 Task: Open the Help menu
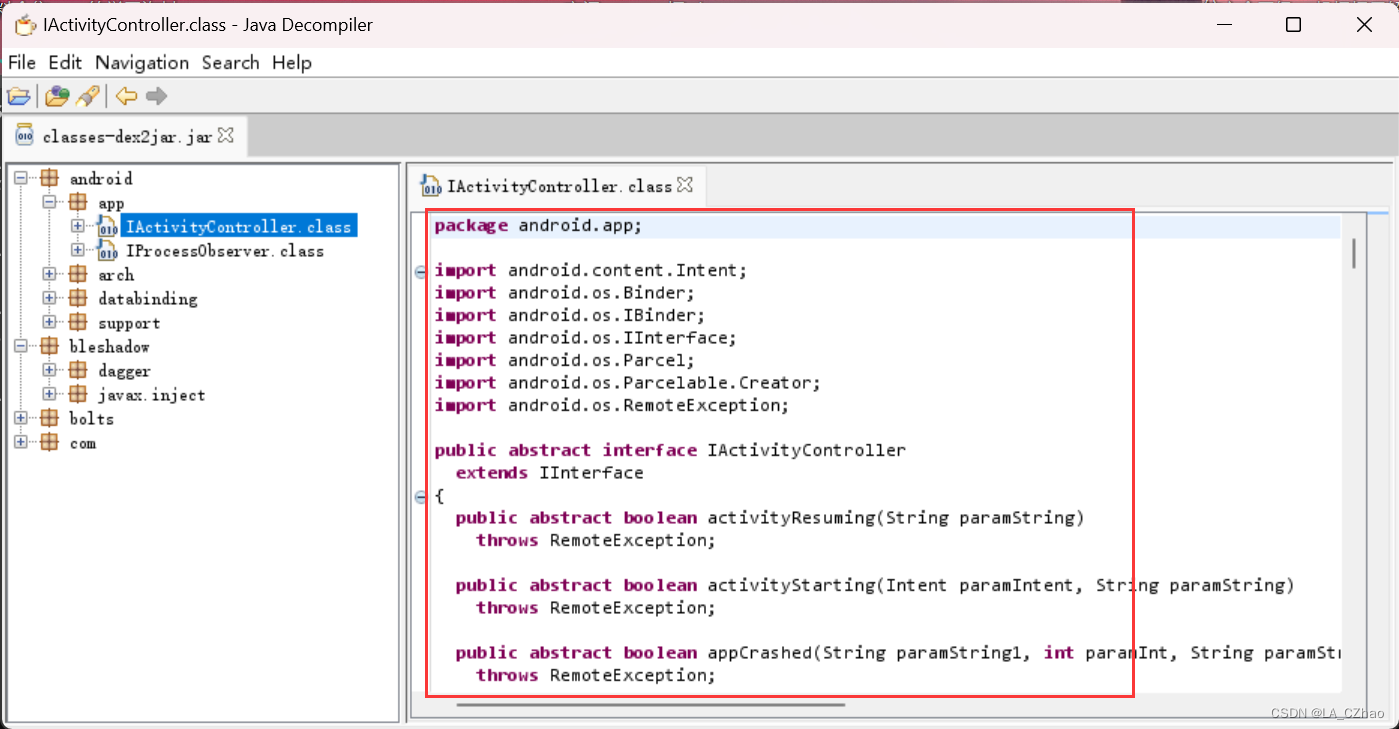pos(292,62)
